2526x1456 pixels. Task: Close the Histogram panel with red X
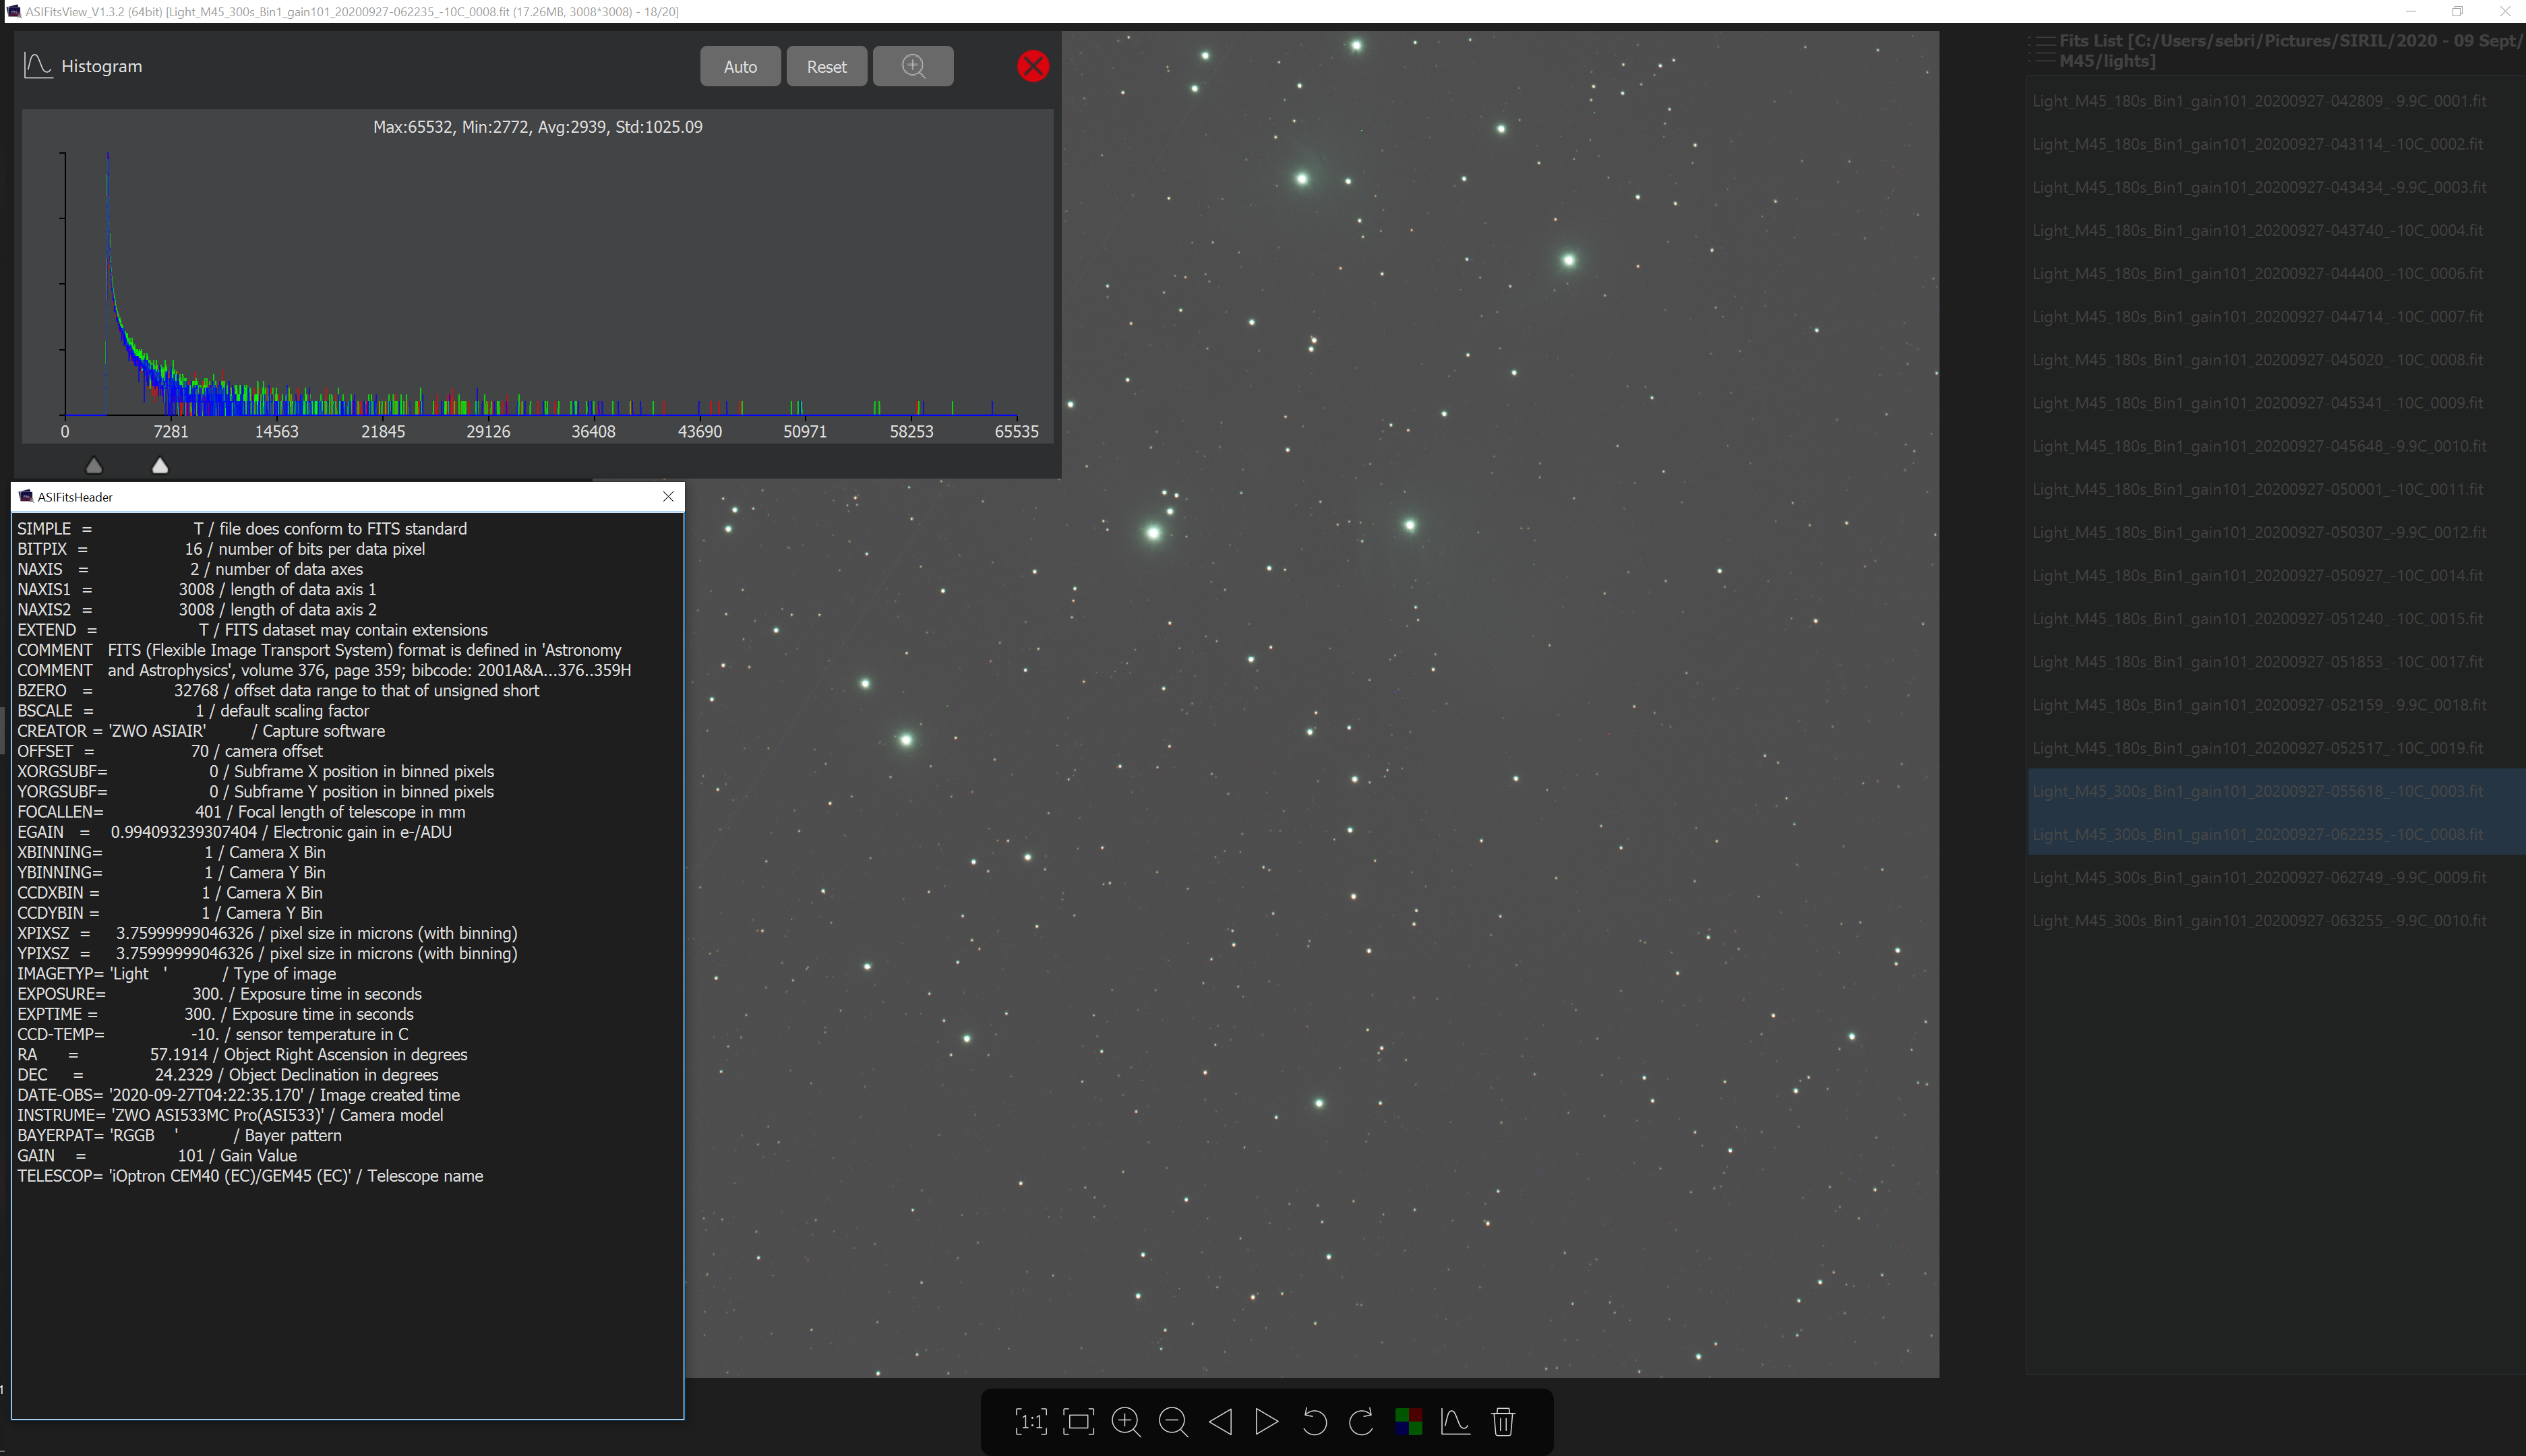[x=1033, y=67]
